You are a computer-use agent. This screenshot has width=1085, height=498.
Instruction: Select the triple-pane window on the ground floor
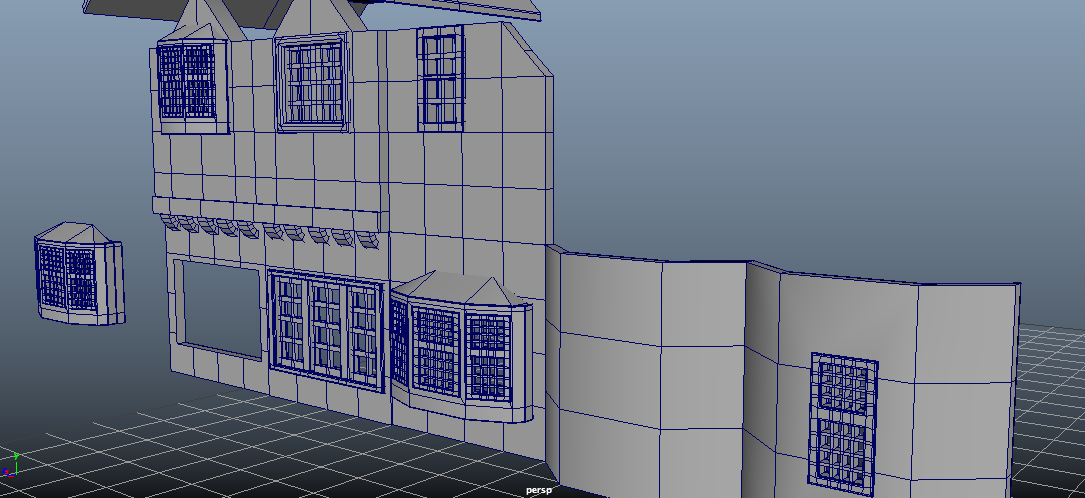click(x=326, y=331)
